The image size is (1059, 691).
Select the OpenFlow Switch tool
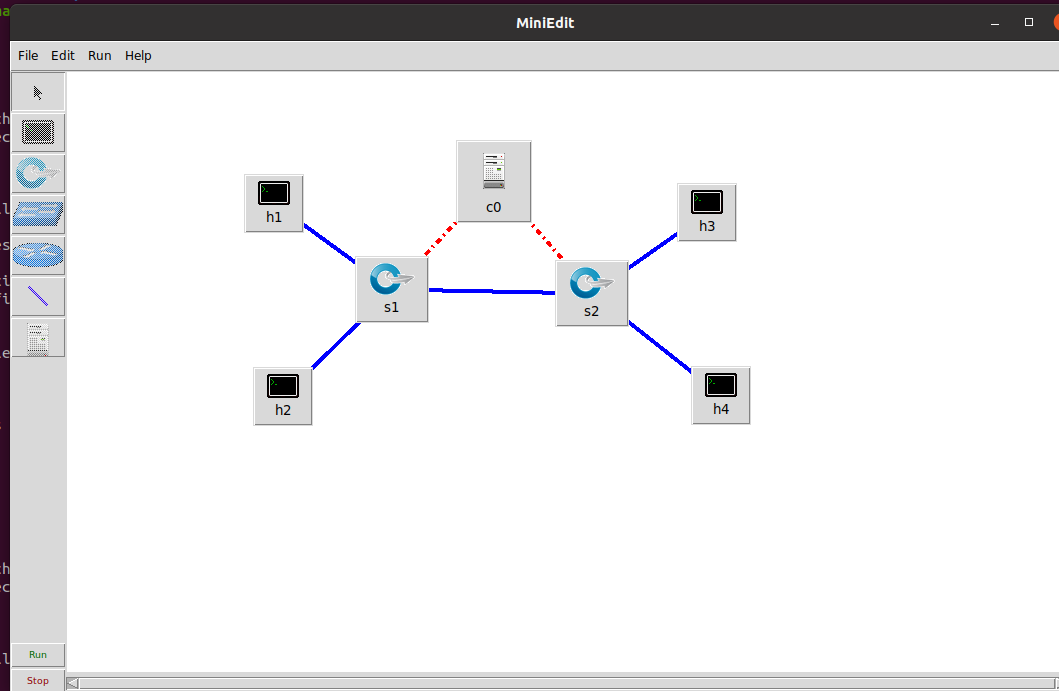(x=38, y=174)
